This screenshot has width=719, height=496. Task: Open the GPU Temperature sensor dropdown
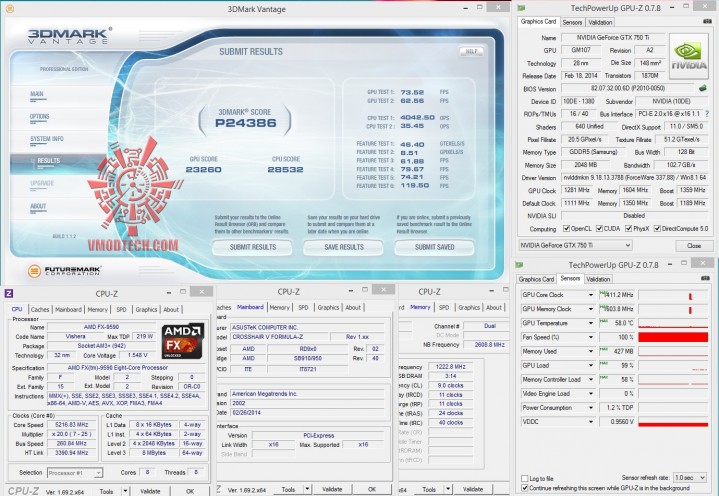(x=591, y=324)
